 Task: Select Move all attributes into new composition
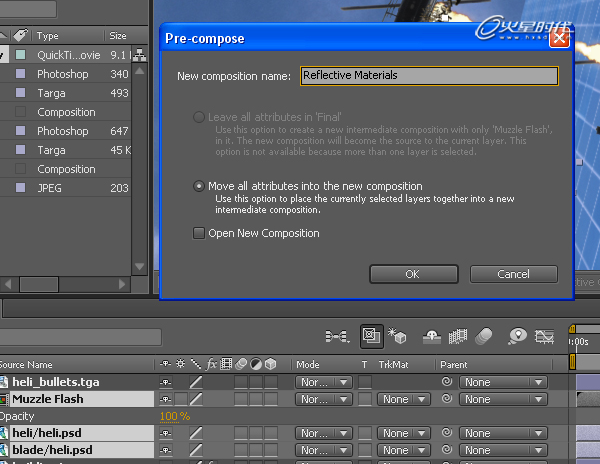[x=199, y=186]
